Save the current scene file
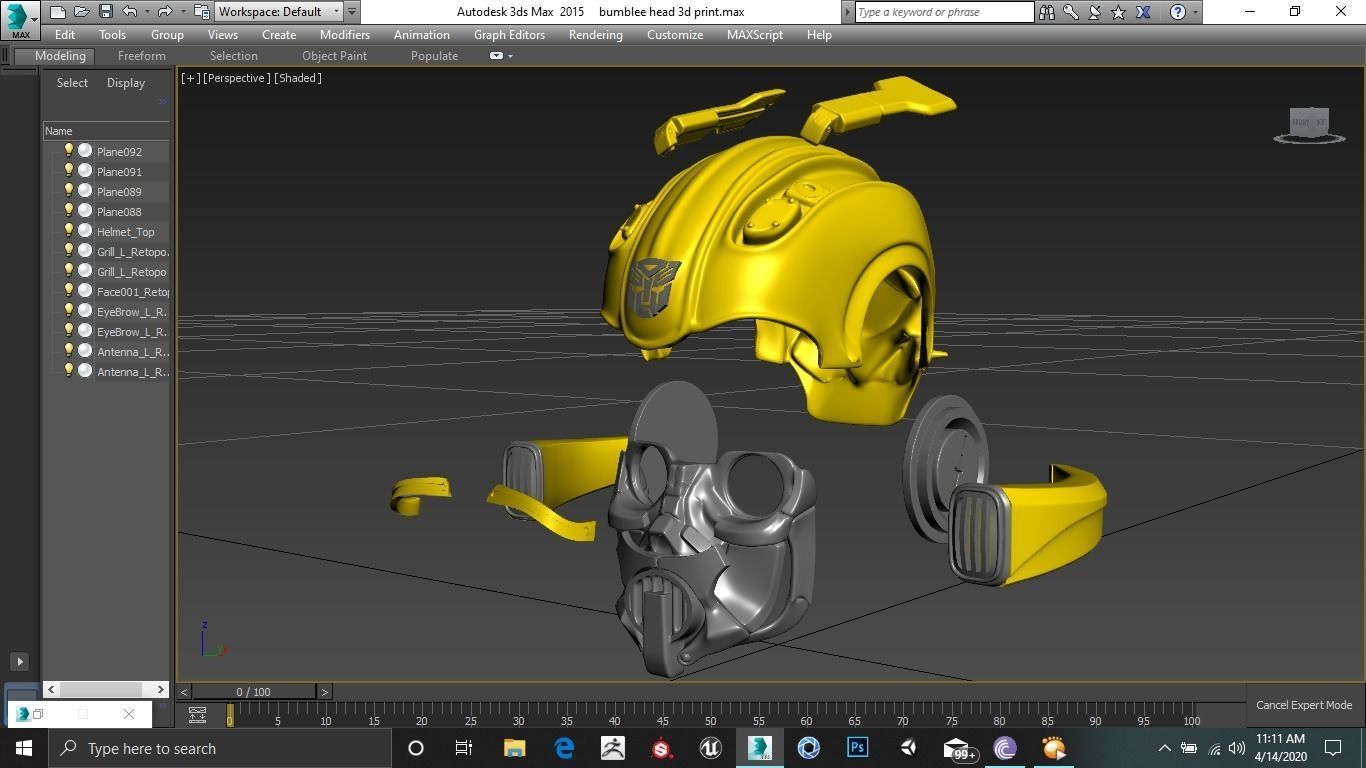The image size is (1366, 768). click(105, 12)
